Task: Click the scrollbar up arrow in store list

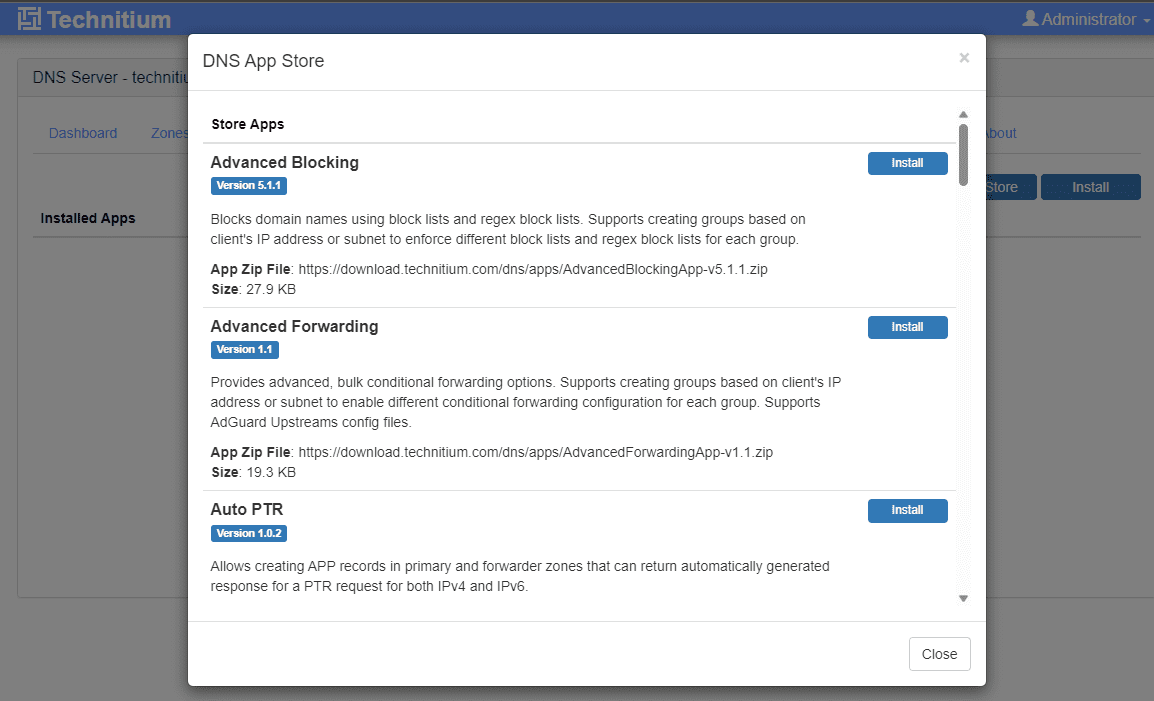Action: [963, 115]
